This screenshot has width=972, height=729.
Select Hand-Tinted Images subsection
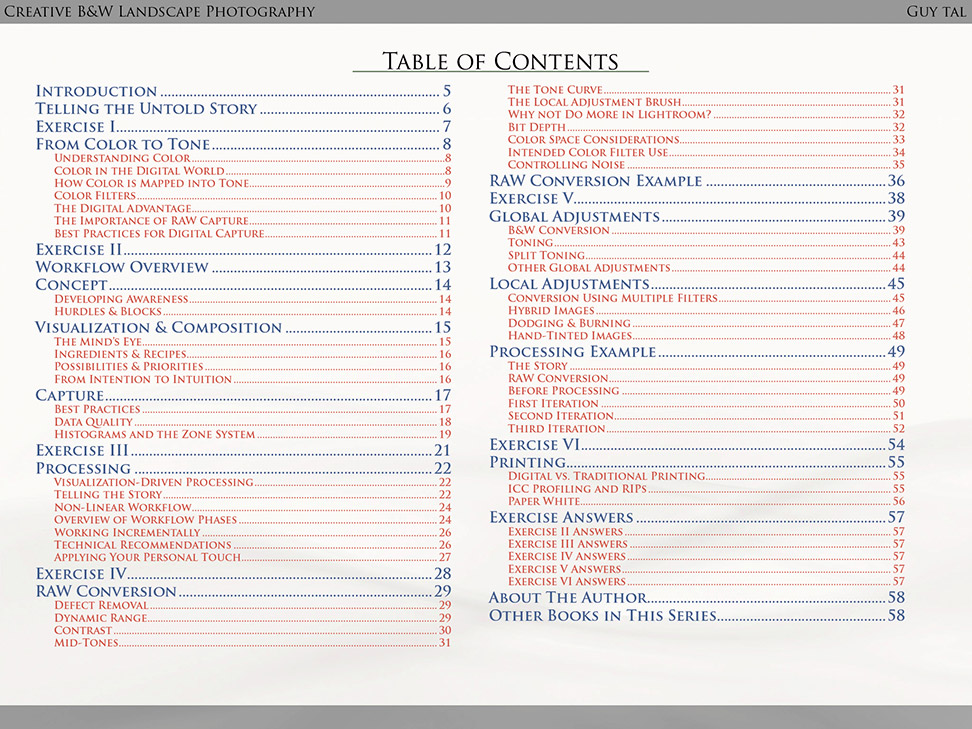click(x=706, y=335)
